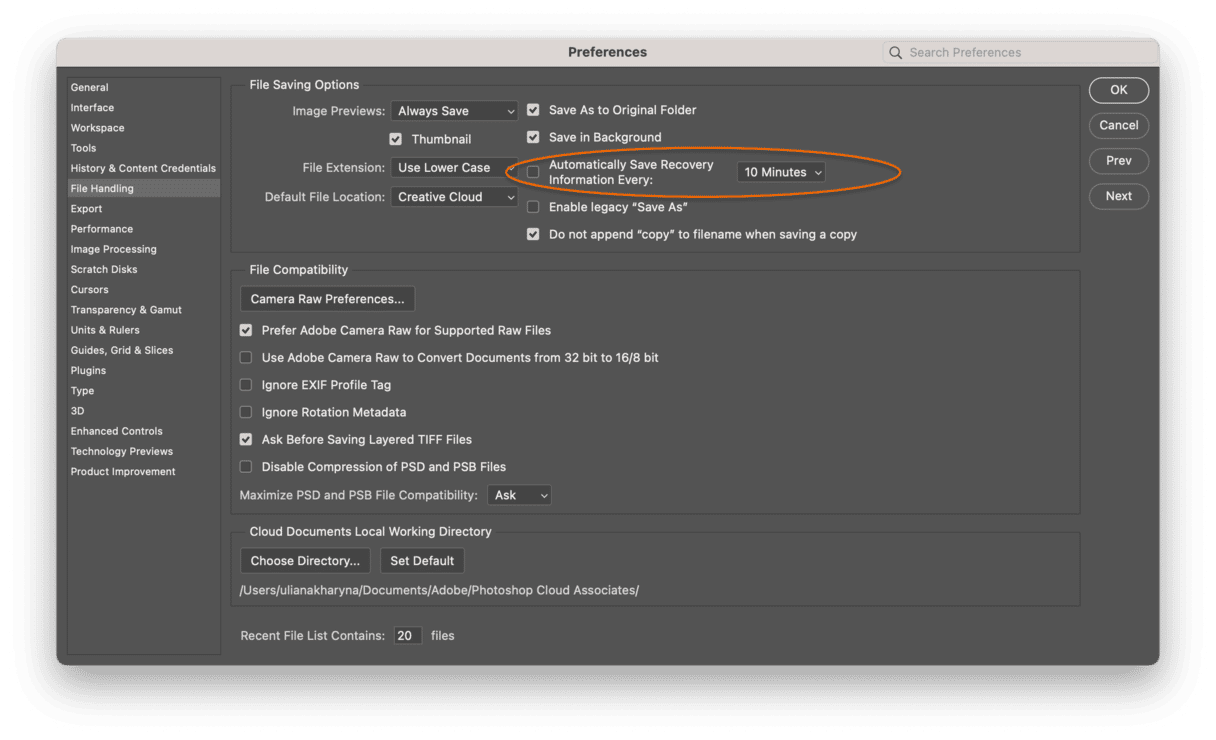1216x740 pixels.
Task: Open Maximize PSD Compatibility Ask dropdown
Action: pyautogui.click(x=518, y=495)
